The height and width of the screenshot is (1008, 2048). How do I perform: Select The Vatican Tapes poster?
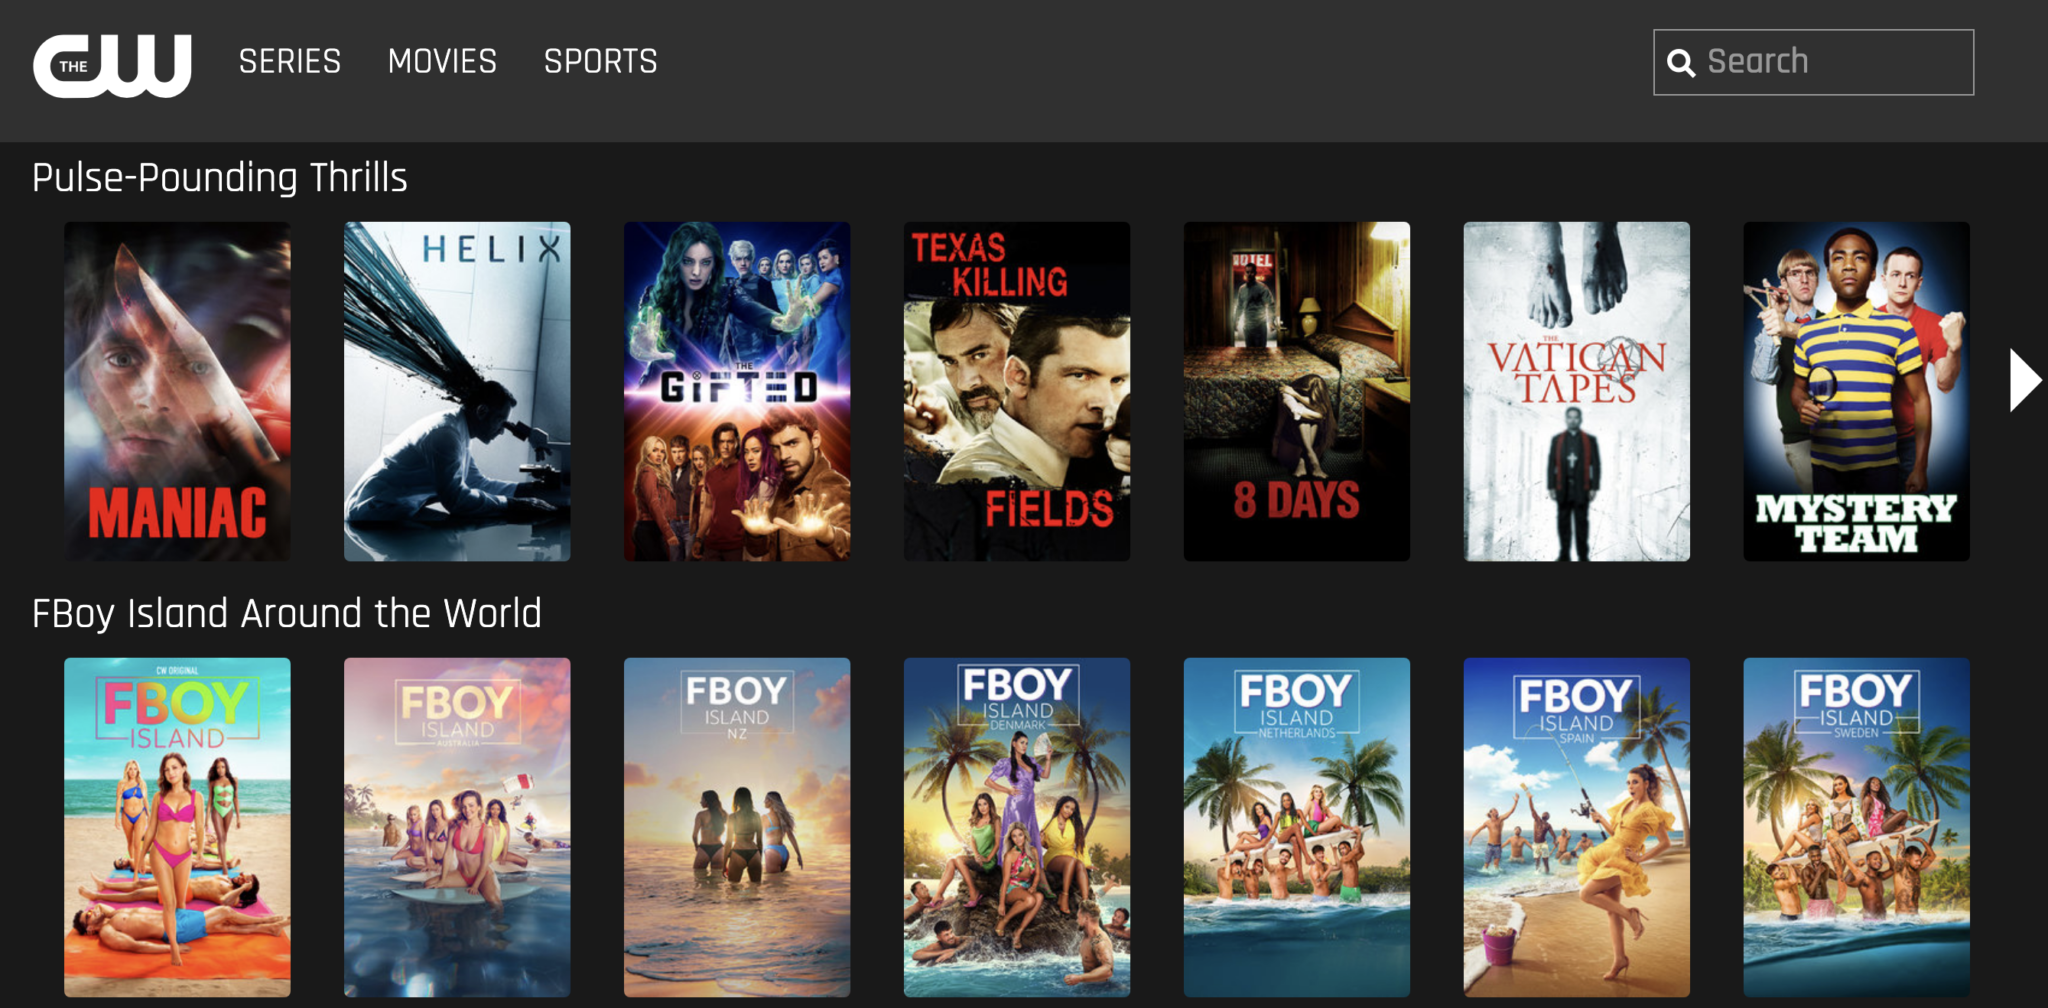tap(1577, 391)
